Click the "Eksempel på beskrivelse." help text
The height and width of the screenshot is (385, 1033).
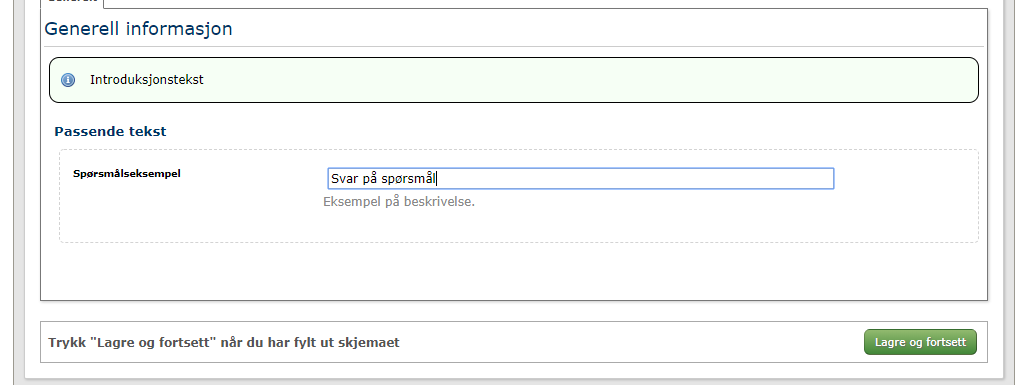pyautogui.click(x=399, y=202)
